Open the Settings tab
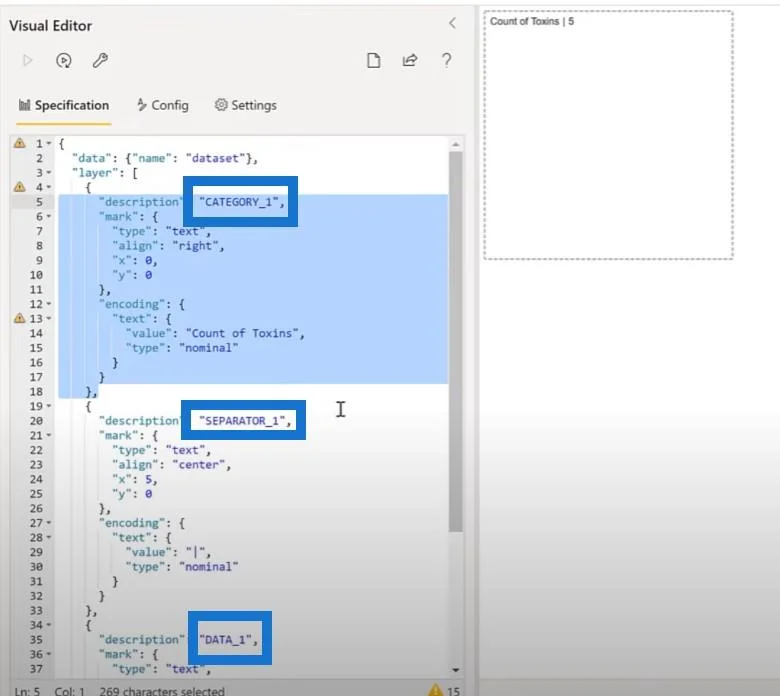The width and height of the screenshot is (780, 696). coord(245,105)
